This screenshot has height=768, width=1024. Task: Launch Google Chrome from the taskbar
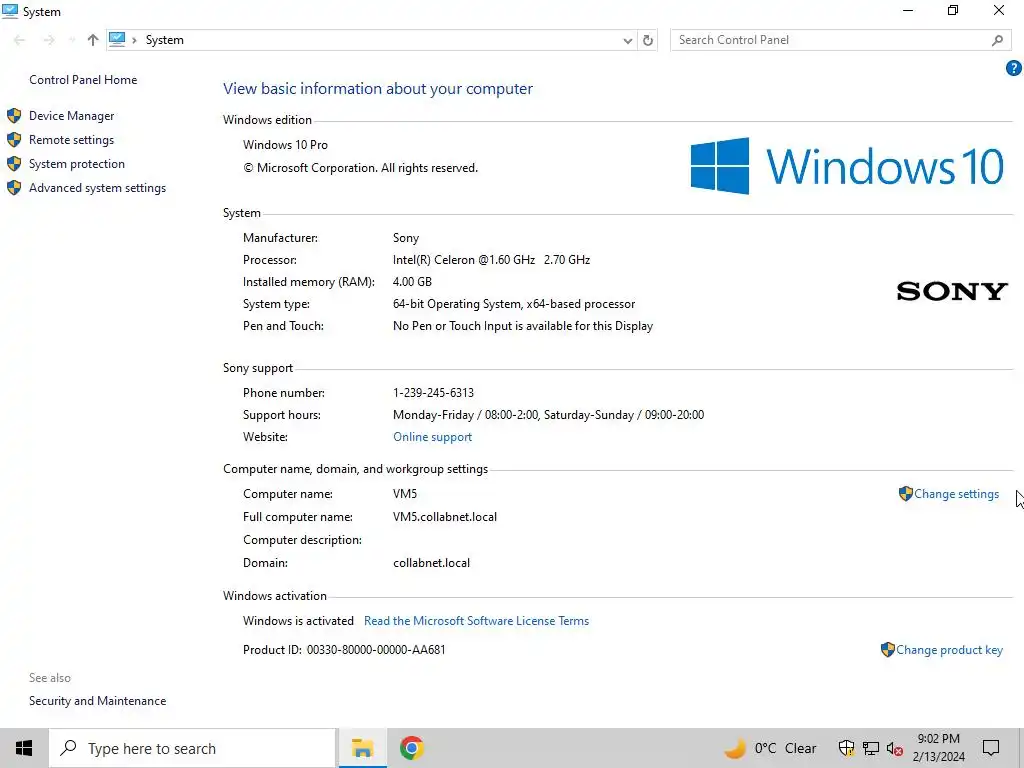tap(411, 748)
